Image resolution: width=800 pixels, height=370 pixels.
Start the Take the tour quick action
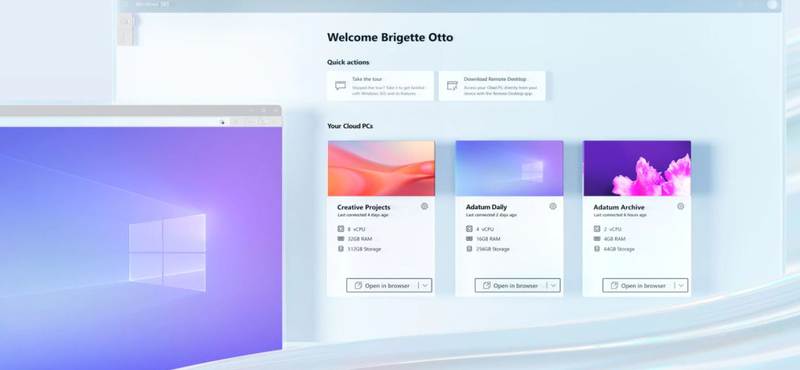click(x=381, y=86)
